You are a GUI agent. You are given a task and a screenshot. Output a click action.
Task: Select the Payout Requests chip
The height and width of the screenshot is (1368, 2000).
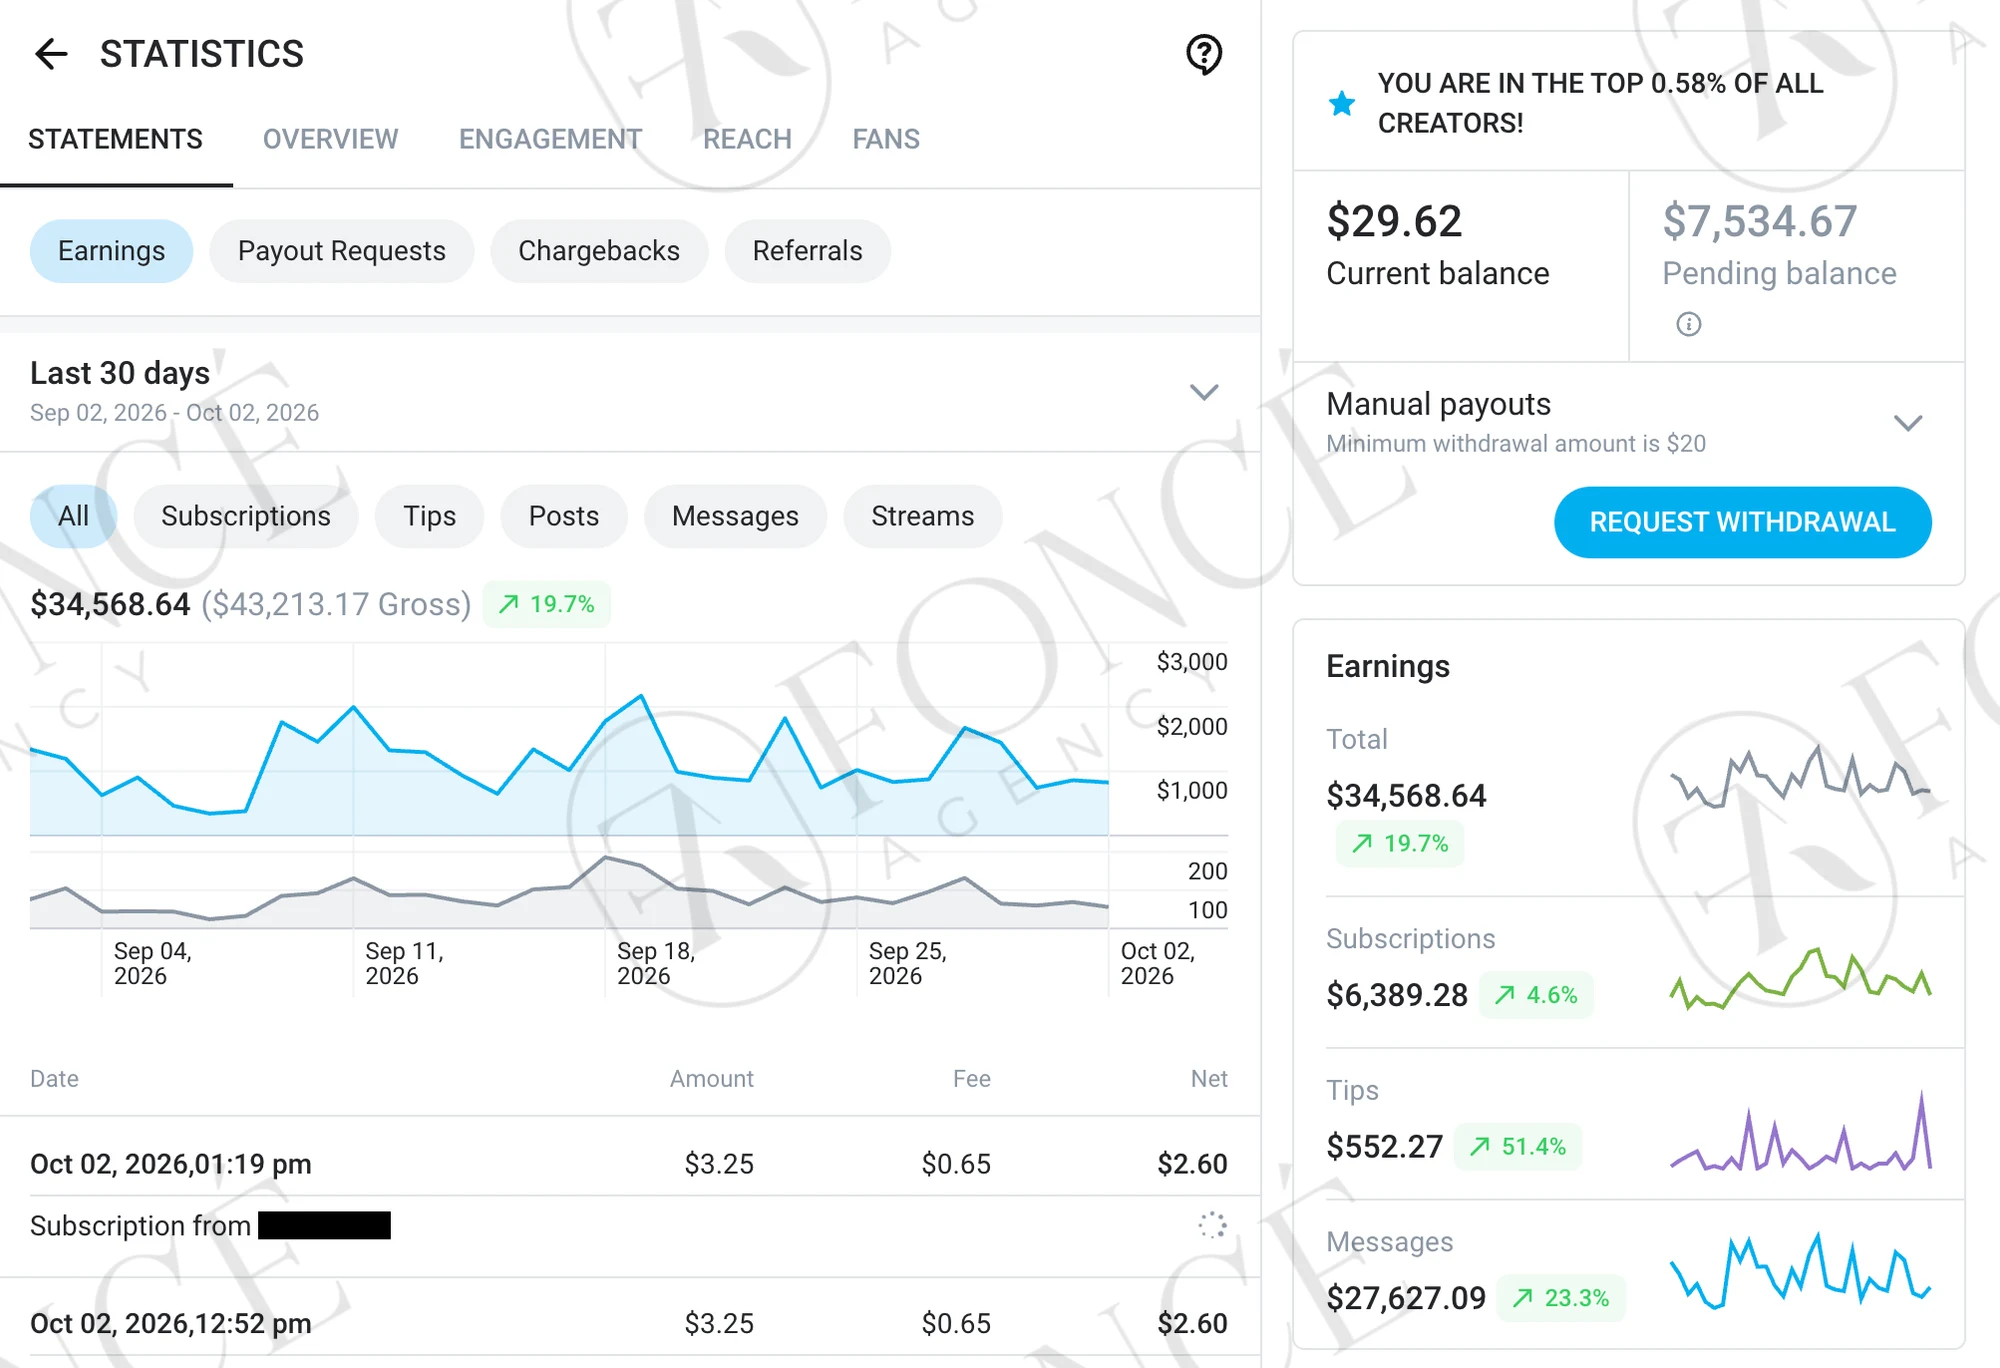click(341, 251)
